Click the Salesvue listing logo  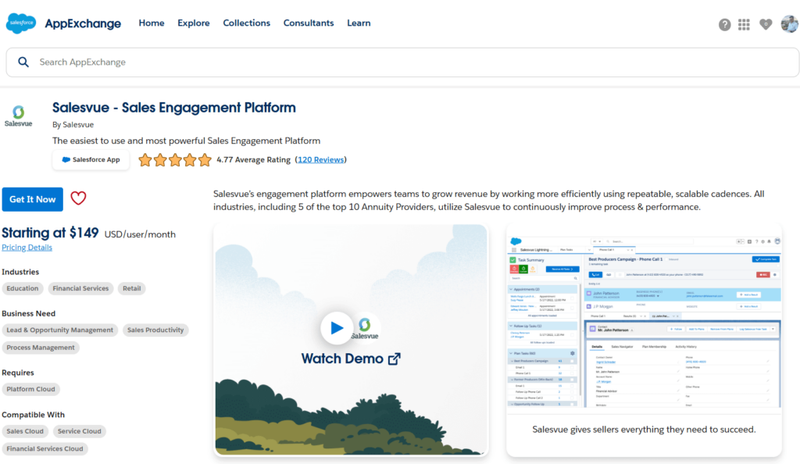(x=18, y=116)
